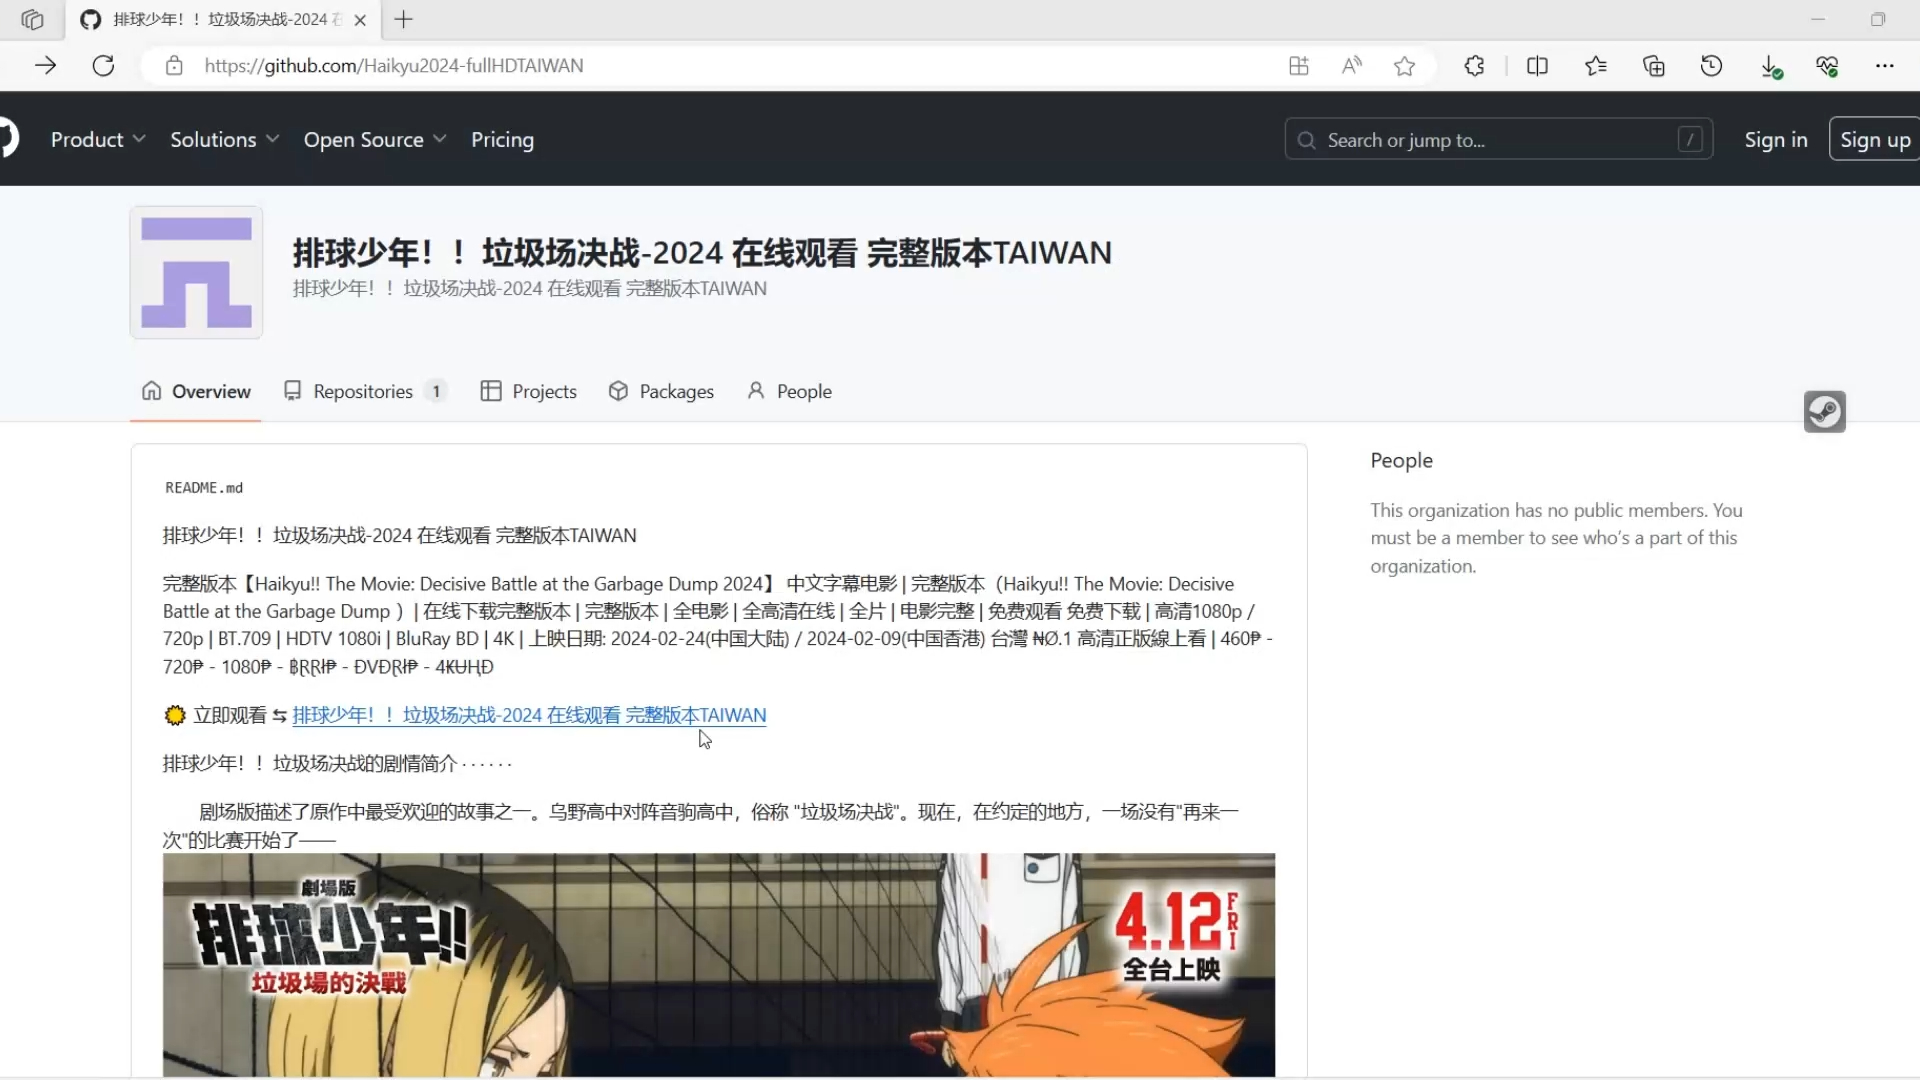Click the GitHub home/logo icon
The image size is (1920, 1080).
(8, 138)
